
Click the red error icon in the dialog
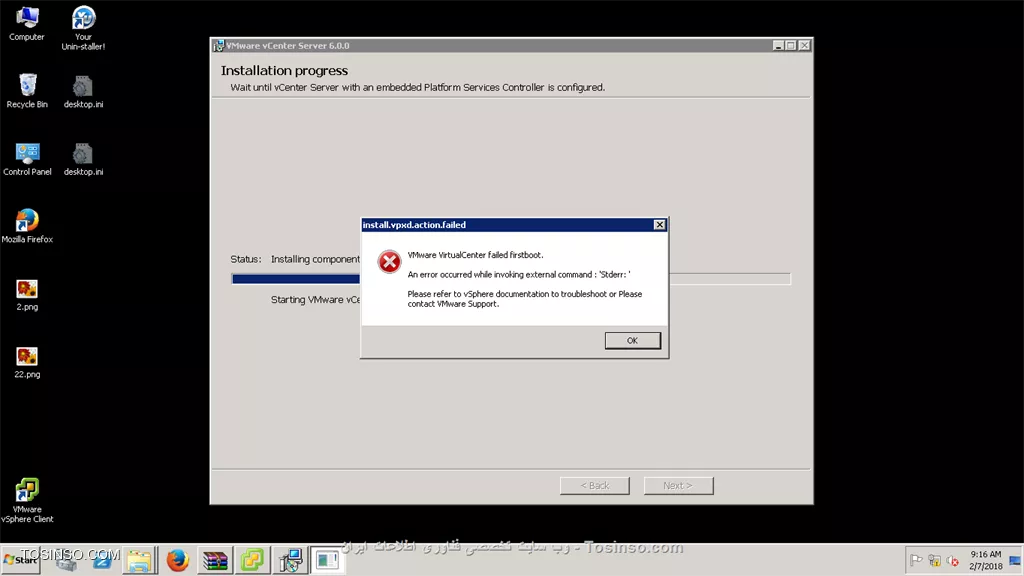tap(389, 262)
